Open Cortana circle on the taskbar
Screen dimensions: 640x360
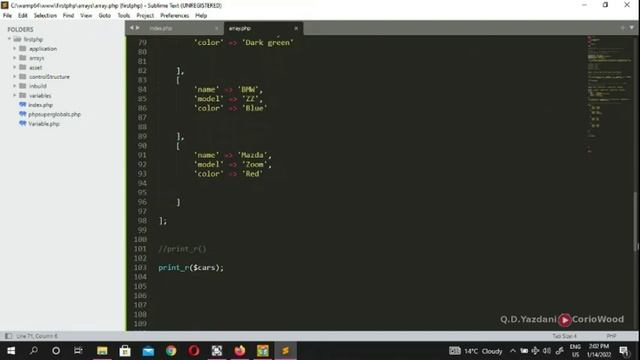[x=56, y=351]
